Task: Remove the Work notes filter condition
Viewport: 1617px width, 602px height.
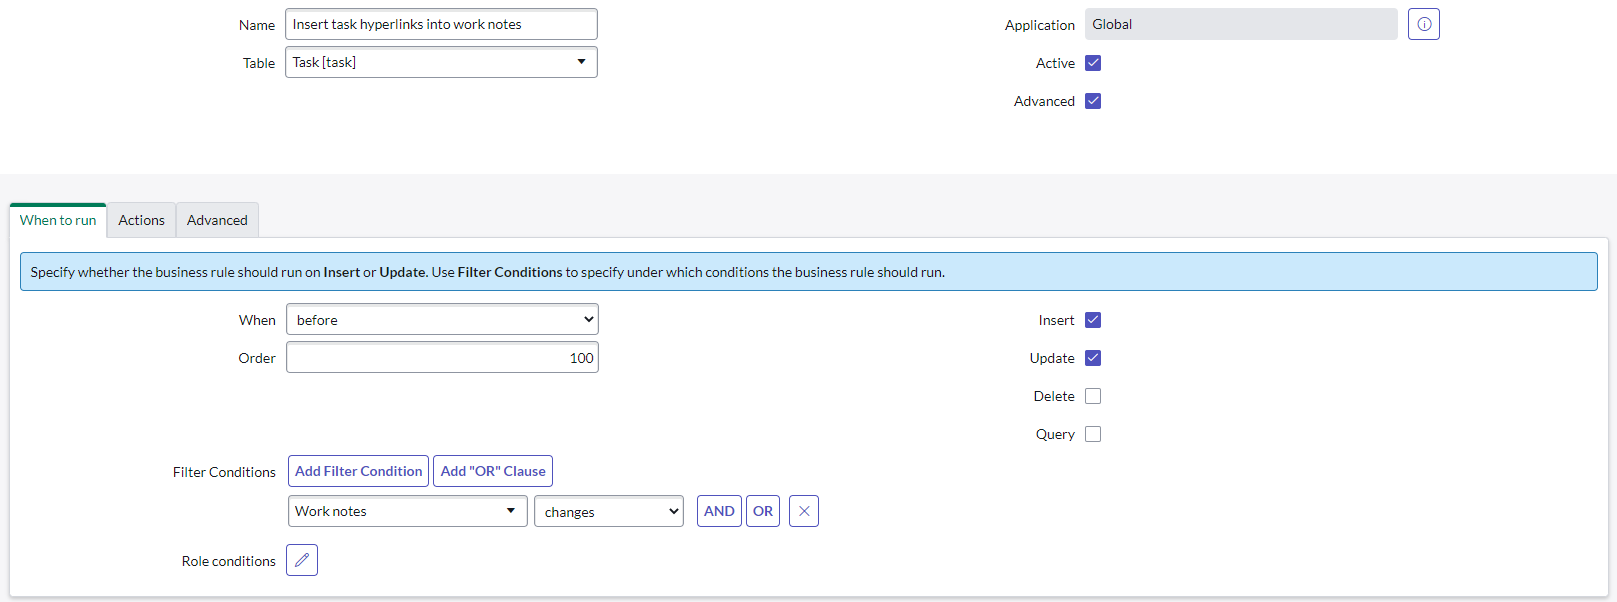Action: (804, 511)
